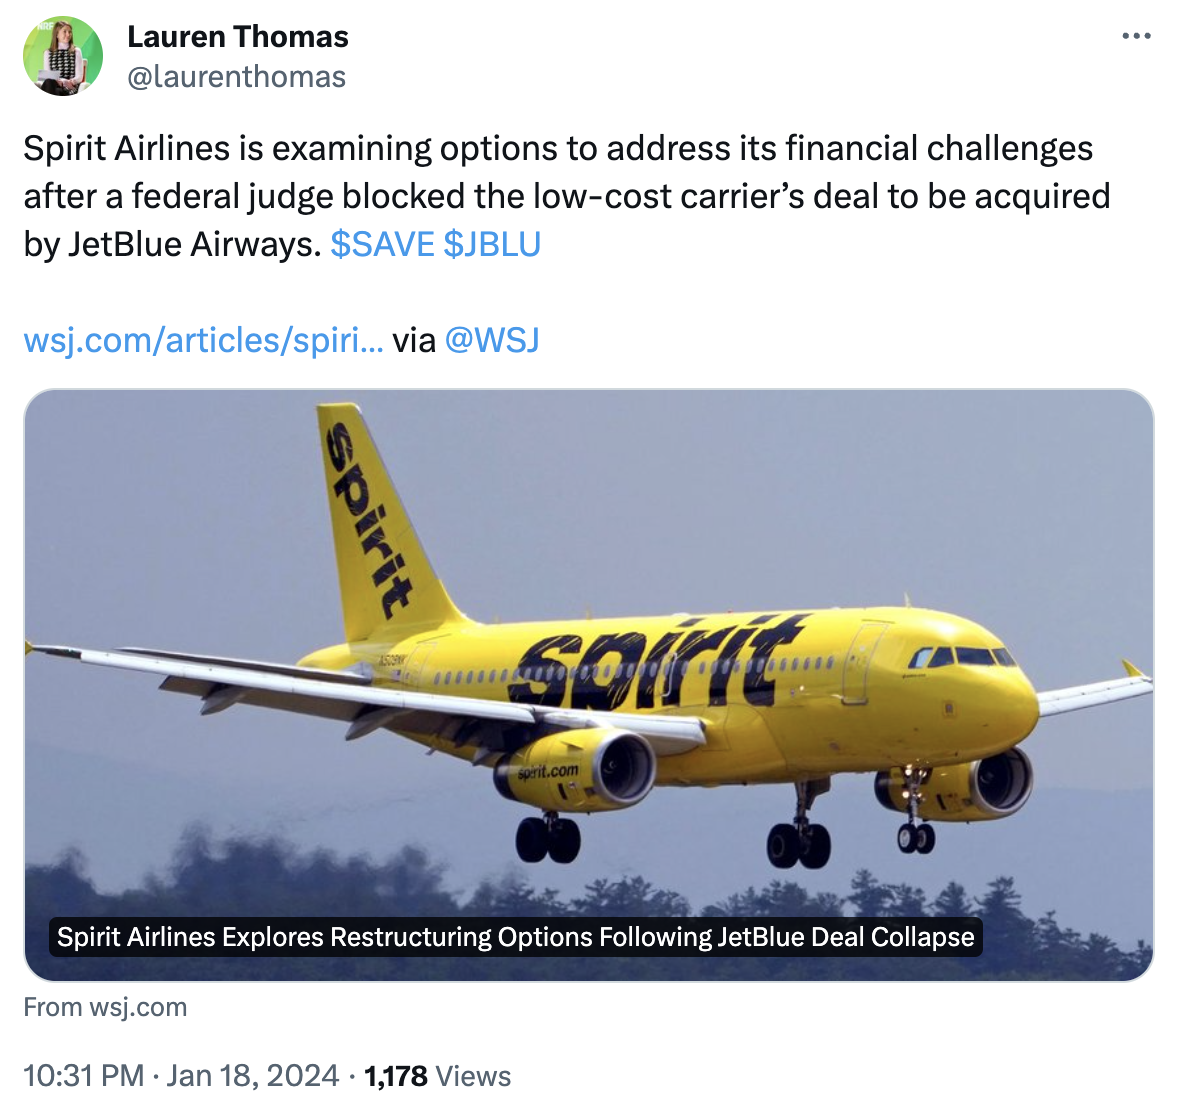
Task: Click the Lauren Thomas display name
Action: pos(238,37)
